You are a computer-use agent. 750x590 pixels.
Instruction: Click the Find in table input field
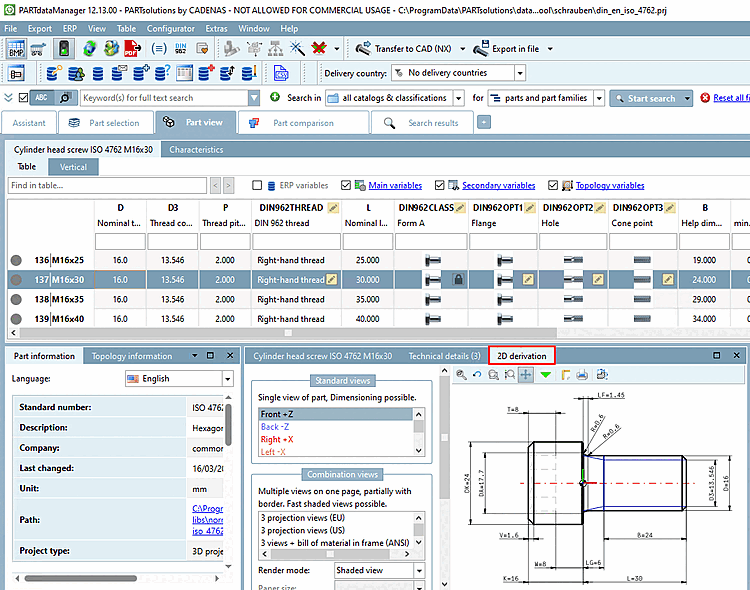pyautogui.click(x=107, y=185)
